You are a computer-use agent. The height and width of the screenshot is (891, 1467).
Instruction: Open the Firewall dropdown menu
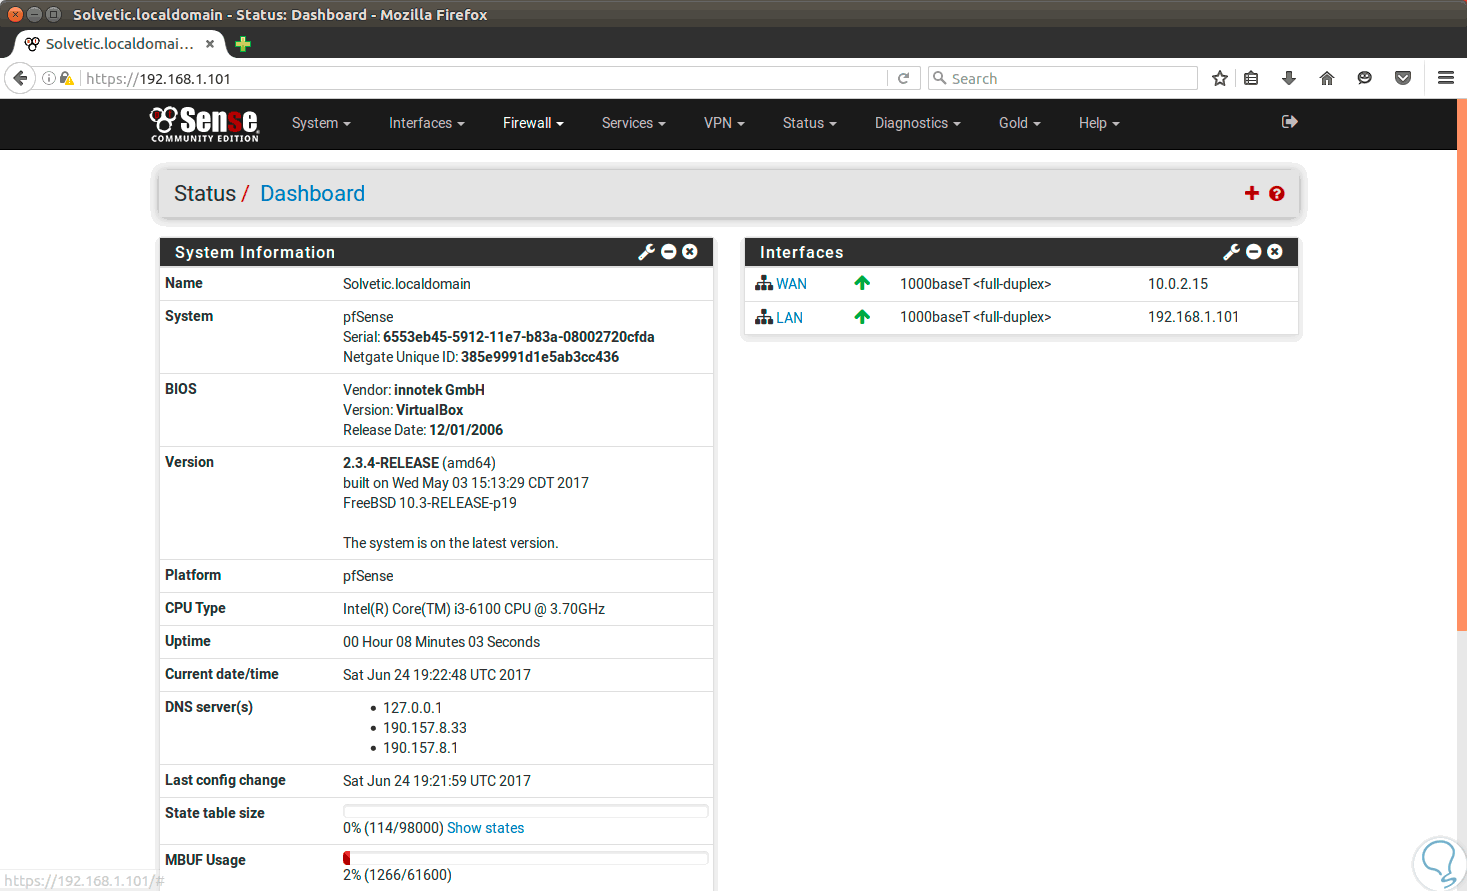click(x=533, y=123)
